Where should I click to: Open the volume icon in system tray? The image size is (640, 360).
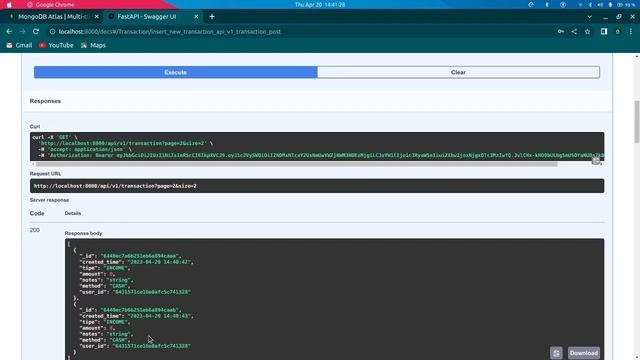point(600,5)
